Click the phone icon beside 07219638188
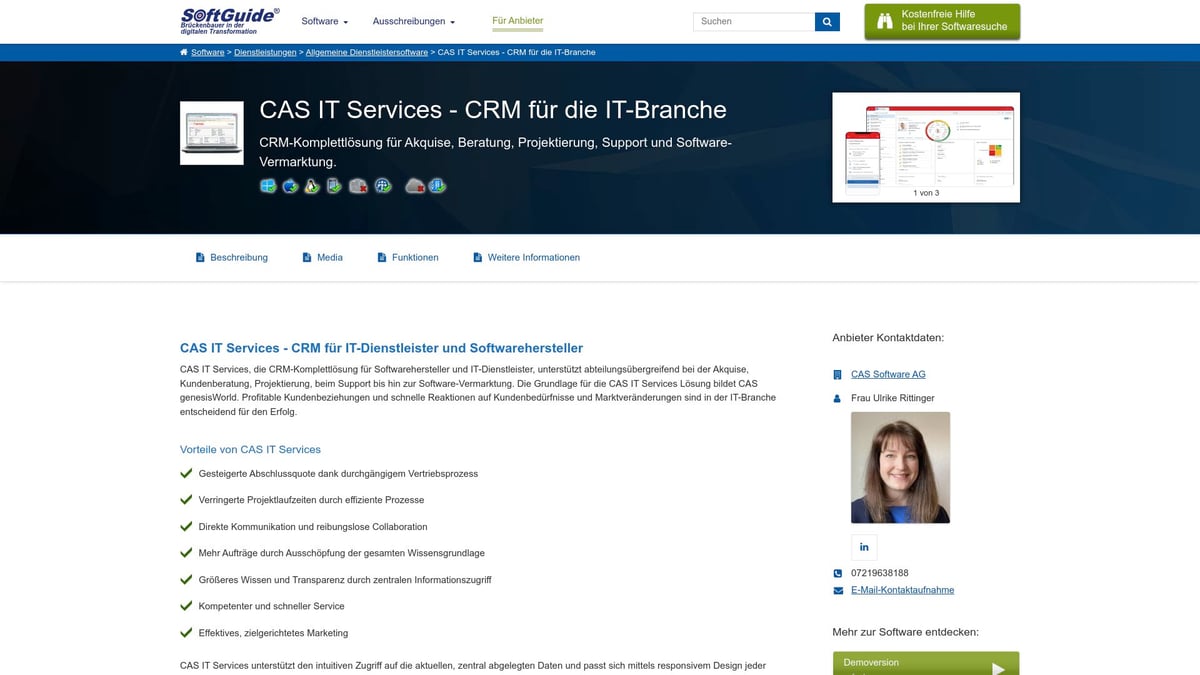Screen dimensions: 1200x675 coord(838,573)
